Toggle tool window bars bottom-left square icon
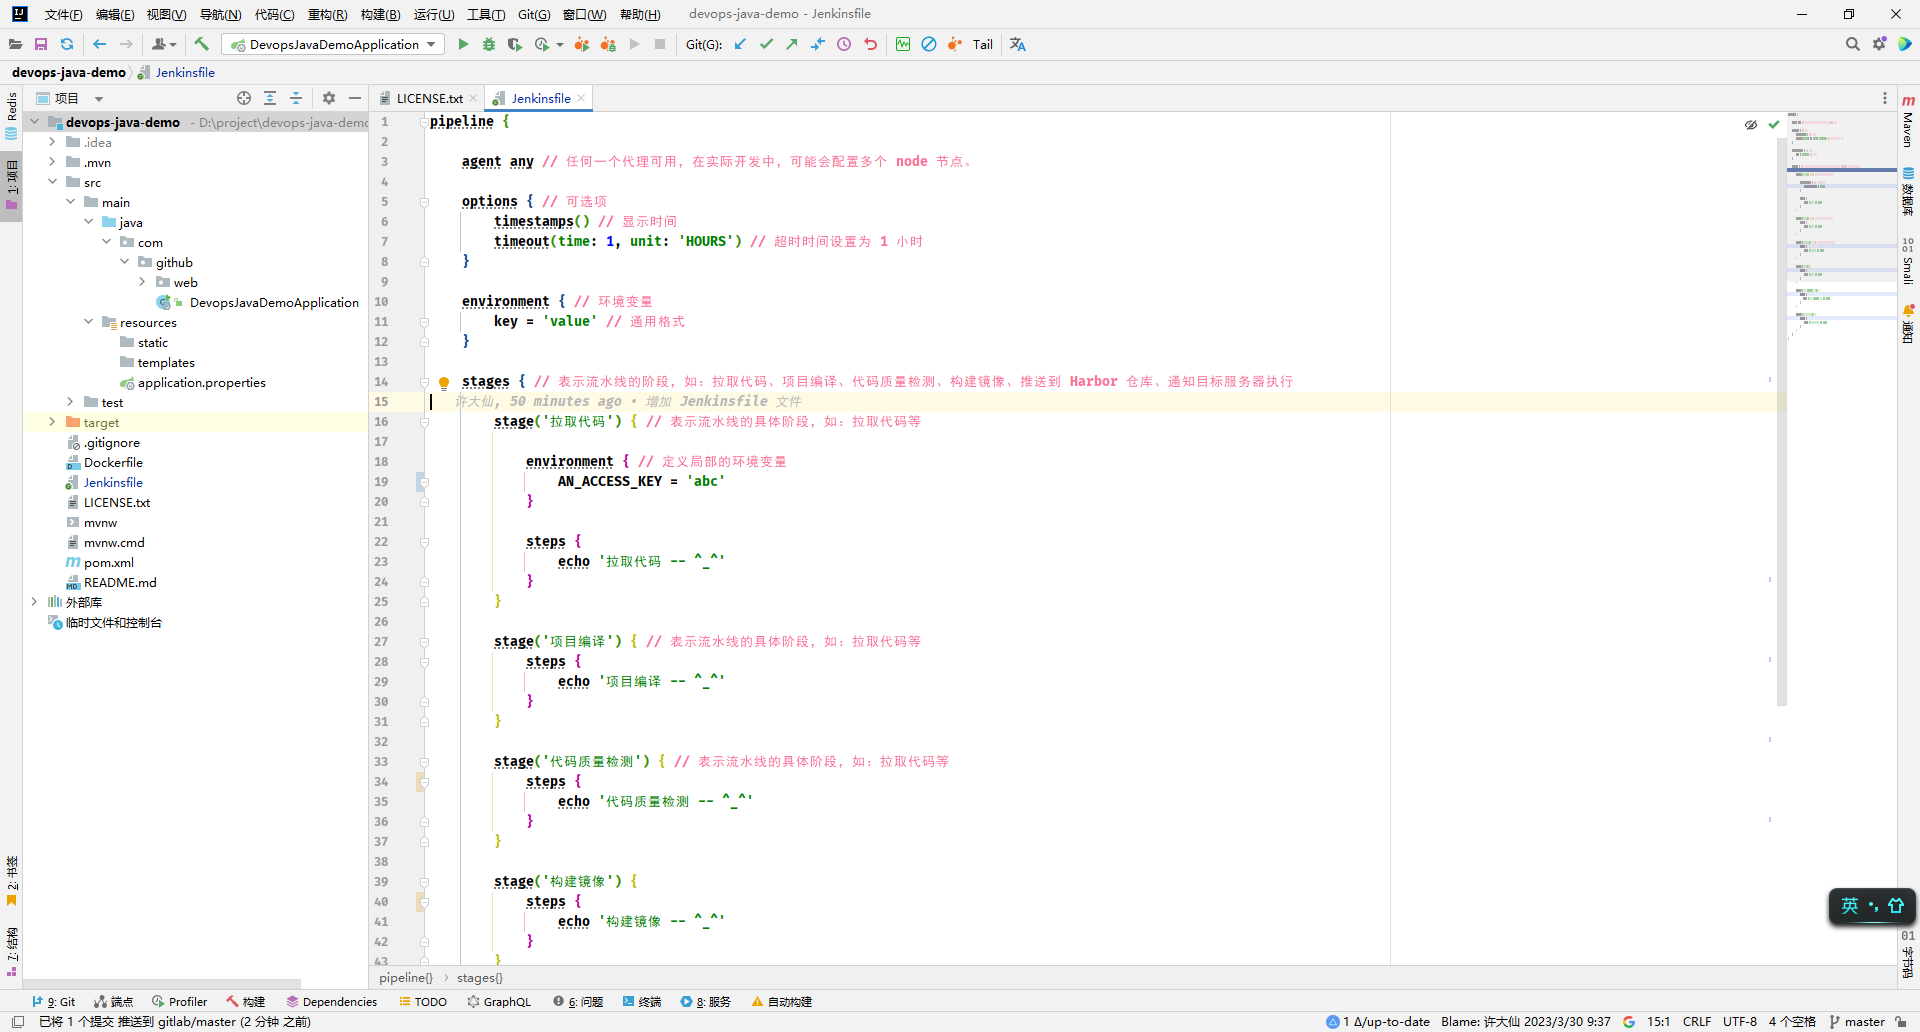This screenshot has height=1032, width=1920. tap(18, 1022)
